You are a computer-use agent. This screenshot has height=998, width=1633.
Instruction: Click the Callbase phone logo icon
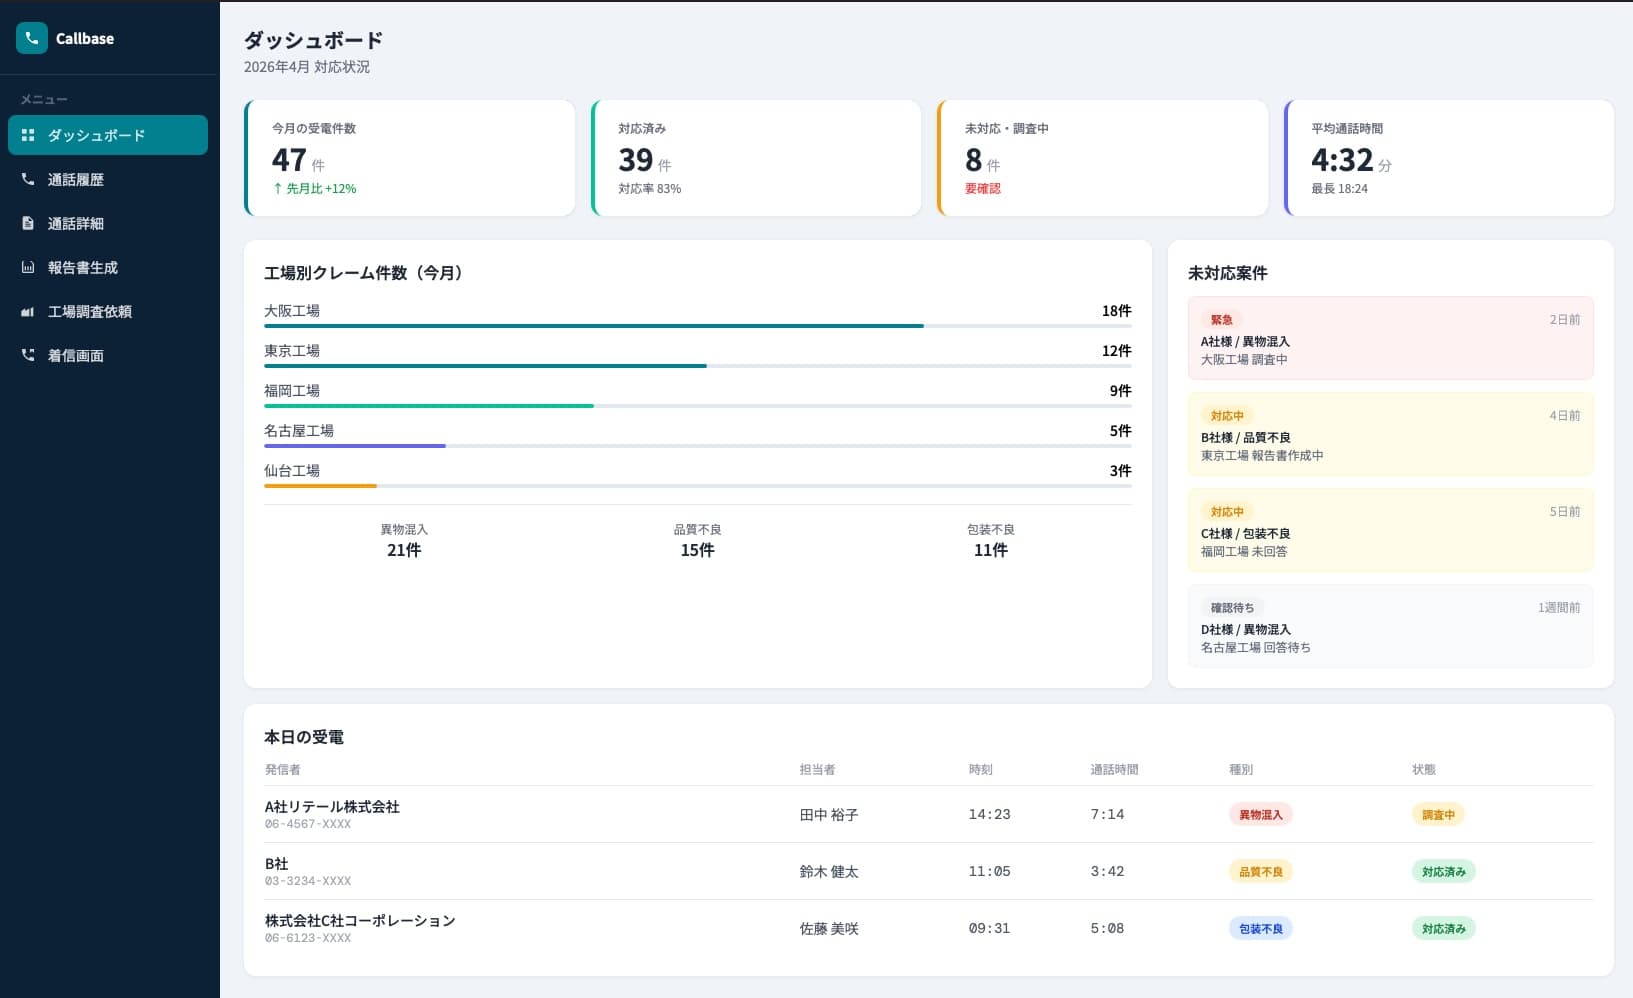click(32, 38)
